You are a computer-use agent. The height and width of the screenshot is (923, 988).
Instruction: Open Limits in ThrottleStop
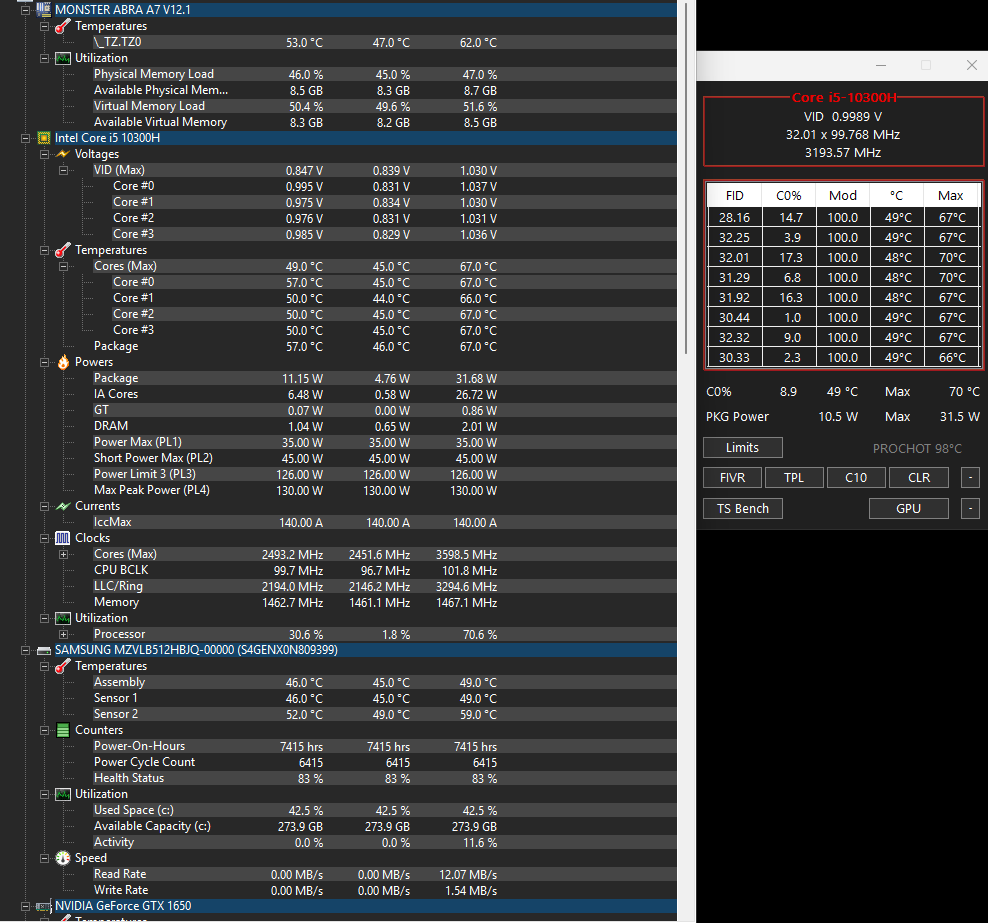click(742, 447)
